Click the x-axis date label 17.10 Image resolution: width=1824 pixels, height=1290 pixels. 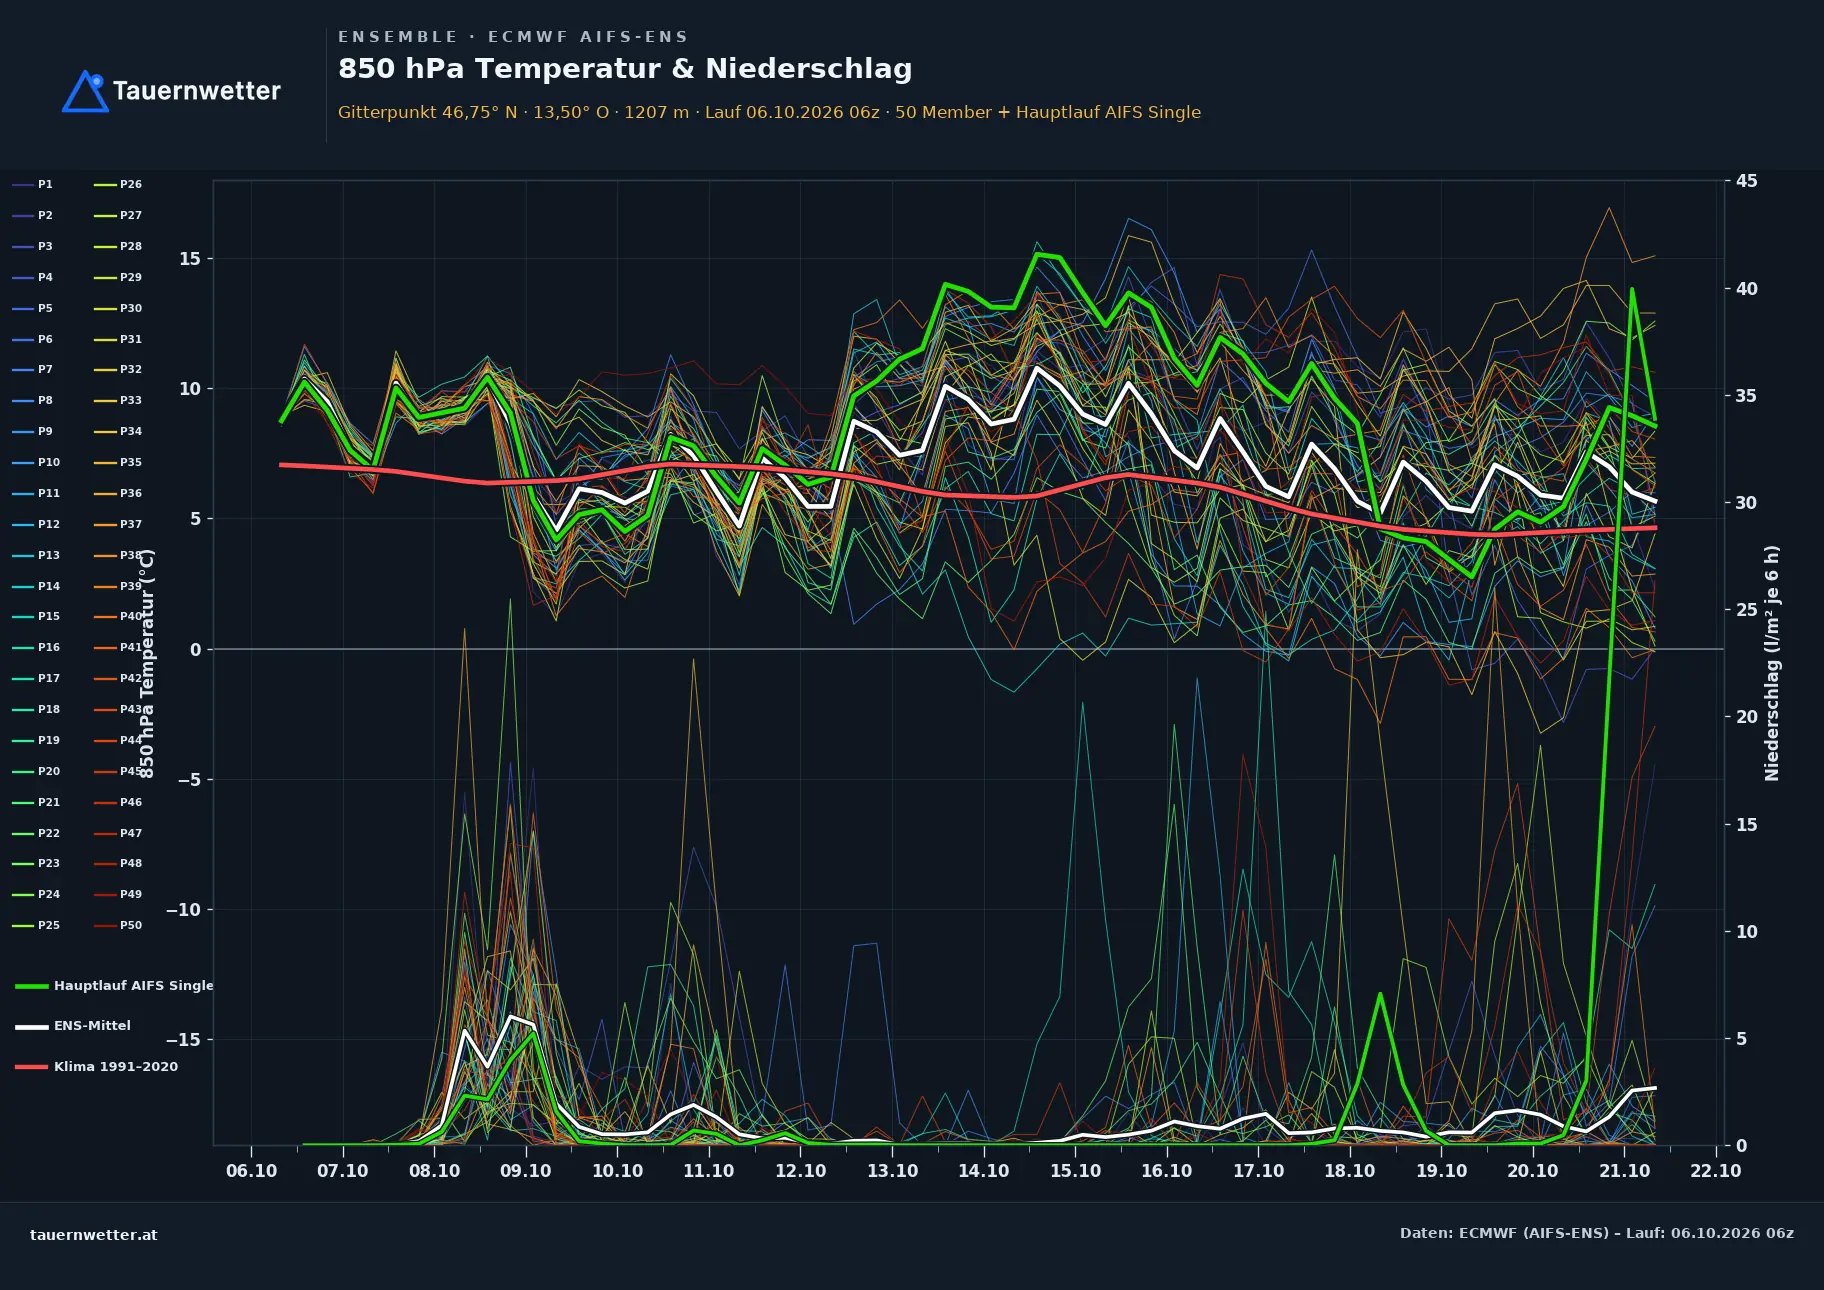[1258, 1171]
